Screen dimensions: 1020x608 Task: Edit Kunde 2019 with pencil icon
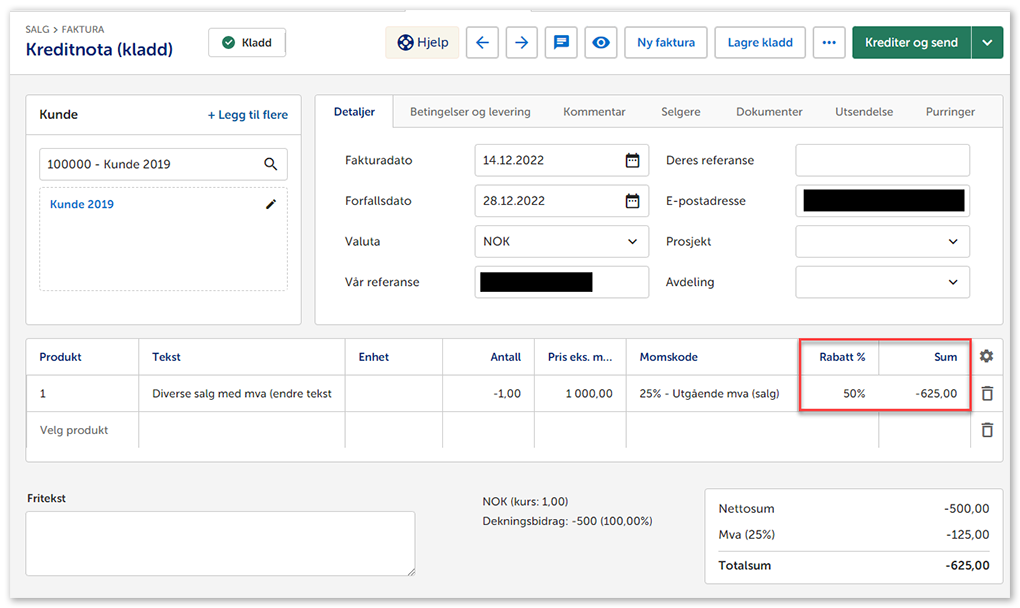point(270,204)
